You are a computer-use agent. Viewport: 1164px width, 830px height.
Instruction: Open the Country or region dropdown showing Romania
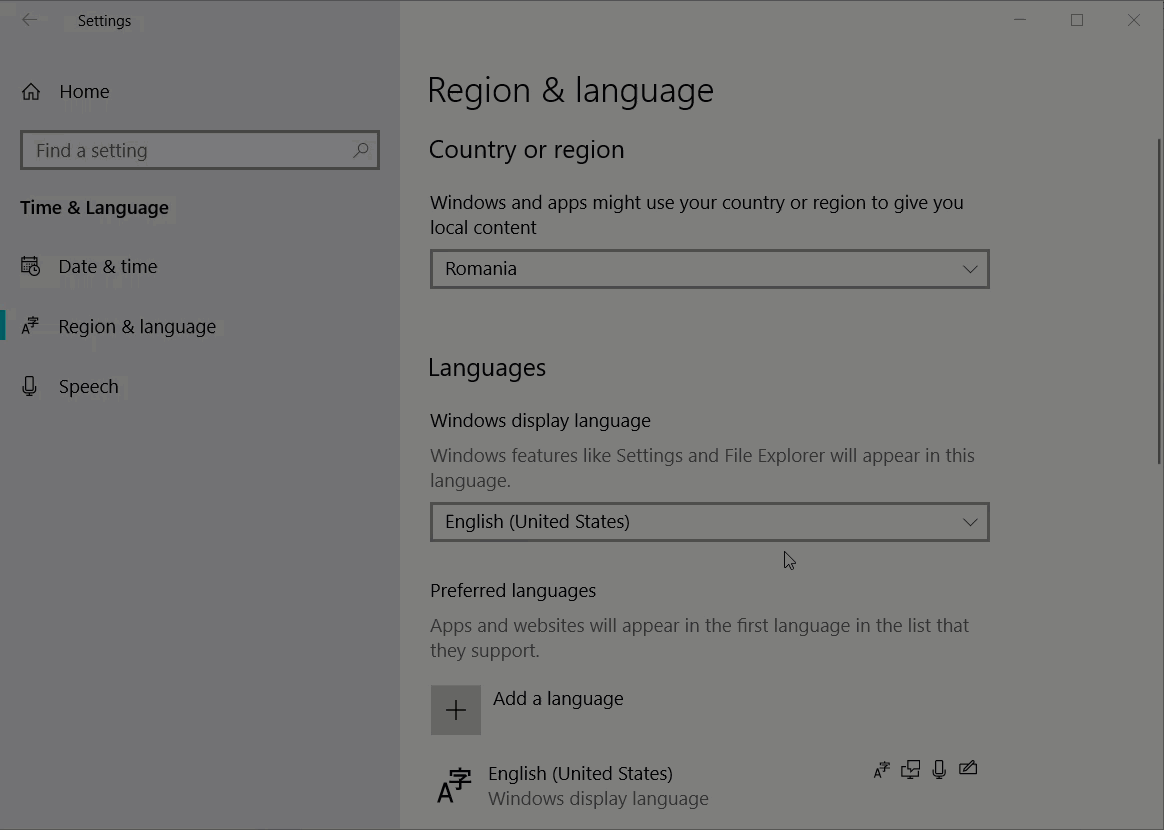coord(709,269)
